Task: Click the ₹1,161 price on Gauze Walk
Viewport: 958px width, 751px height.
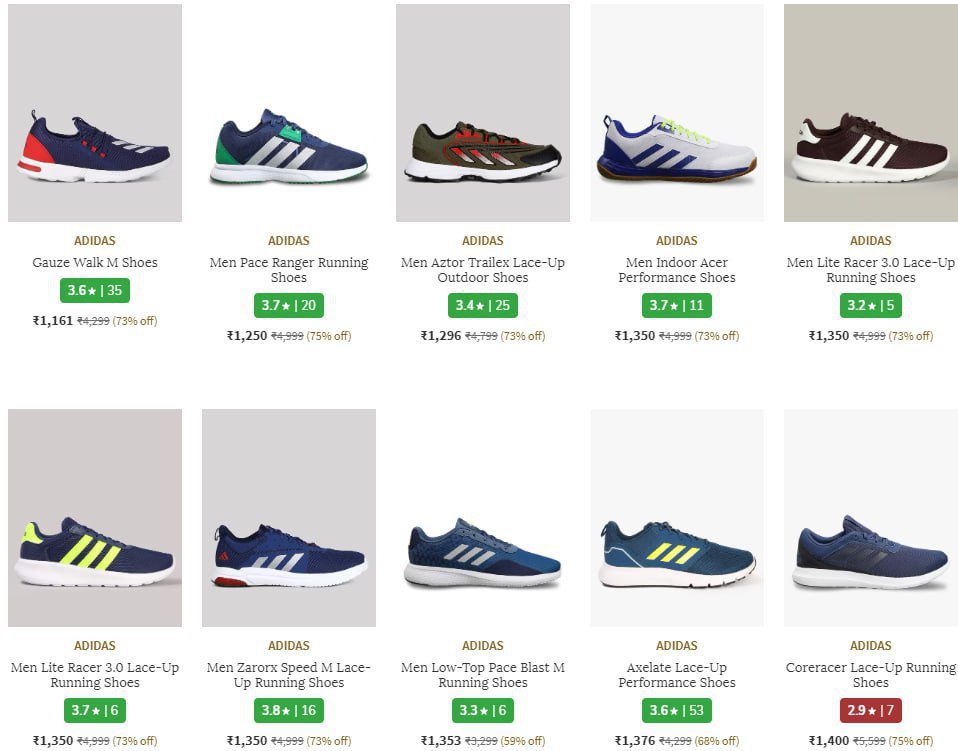Action: tap(53, 321)
